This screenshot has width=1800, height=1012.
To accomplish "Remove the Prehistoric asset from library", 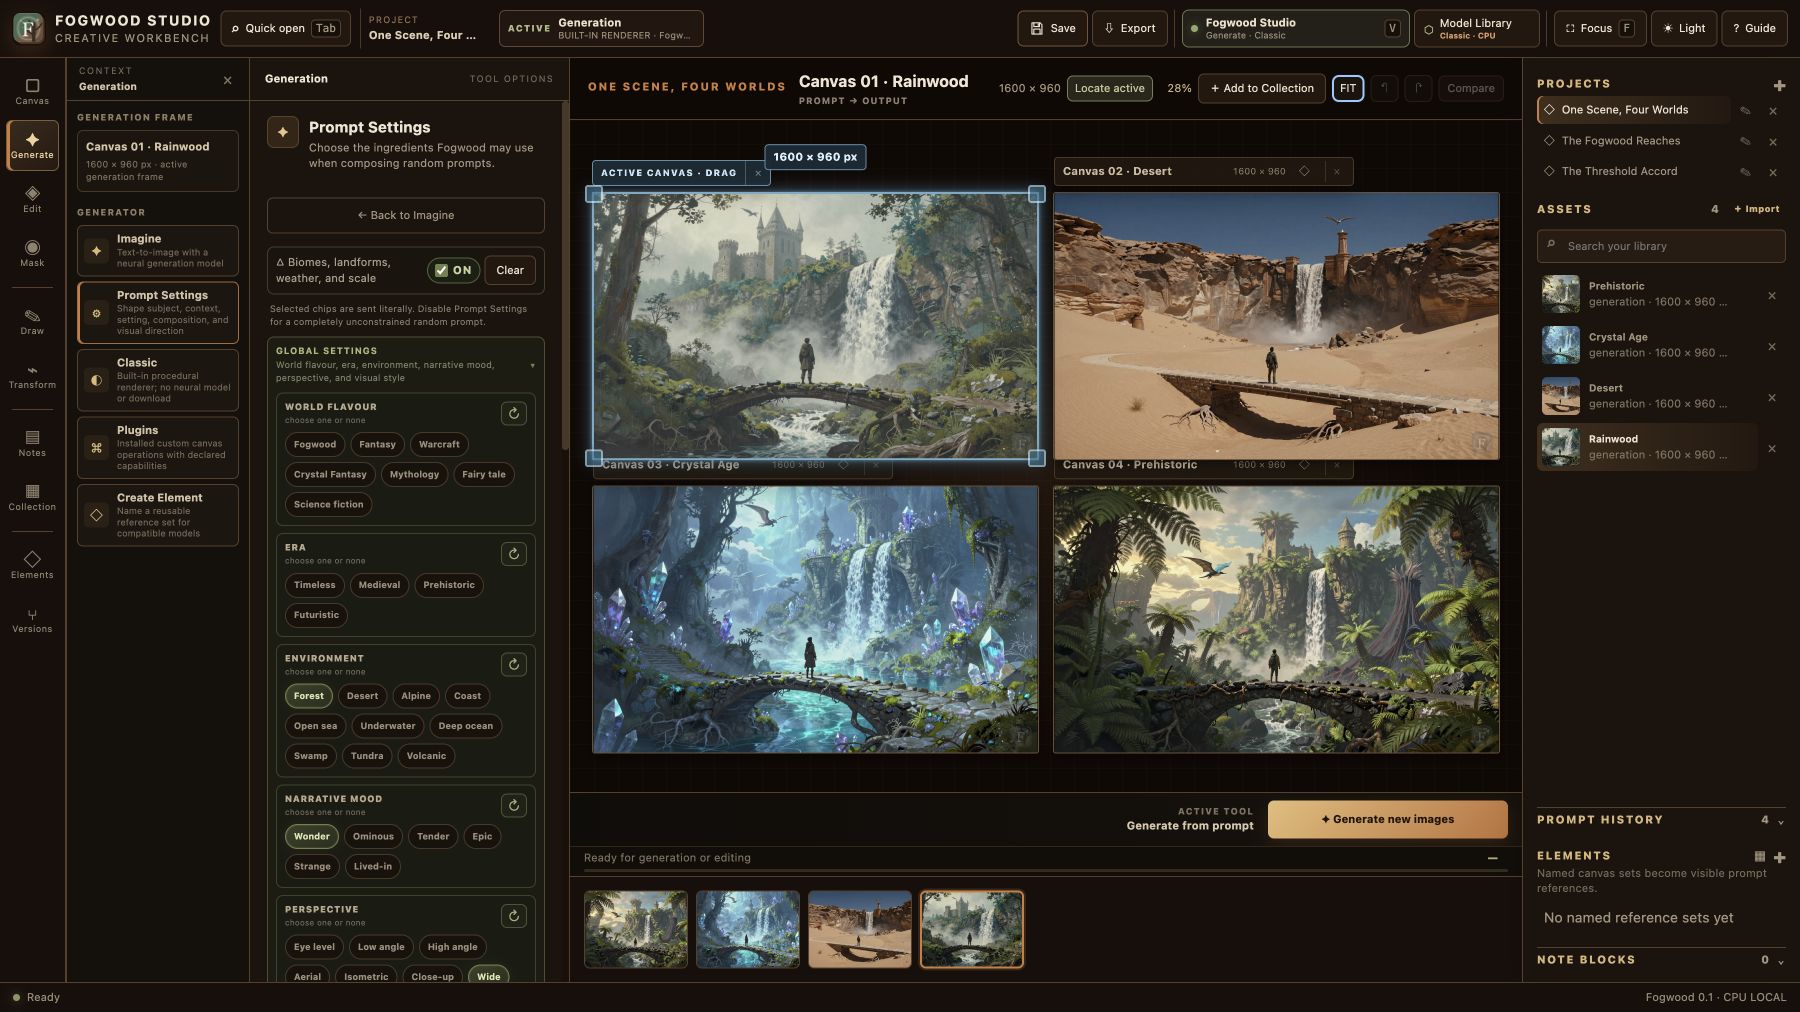I will click(1772, 296).
